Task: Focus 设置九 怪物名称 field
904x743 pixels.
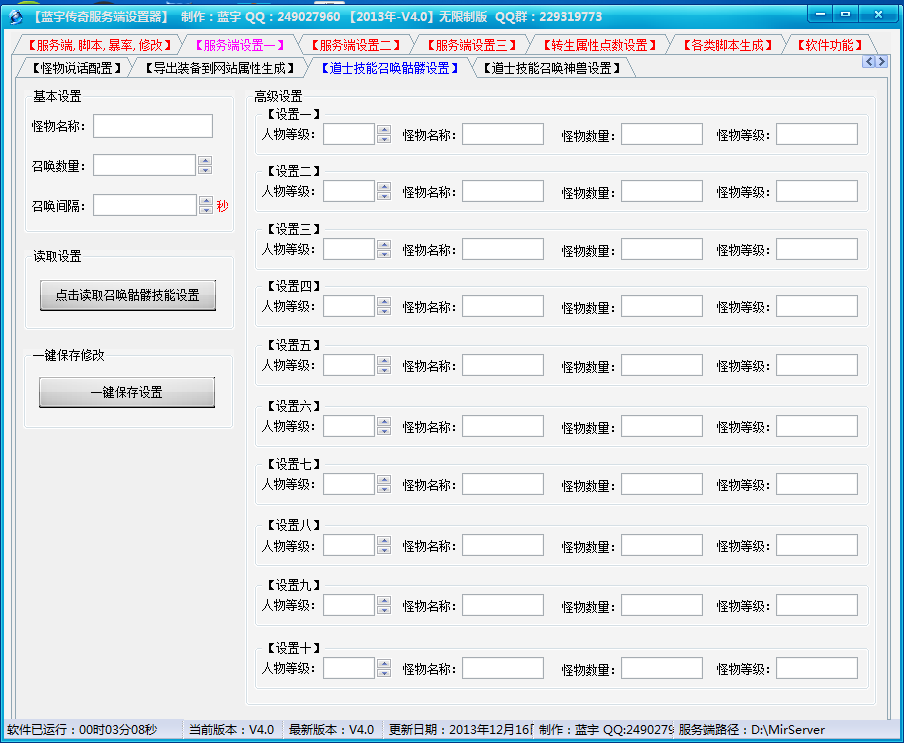Action: [503, 605]
